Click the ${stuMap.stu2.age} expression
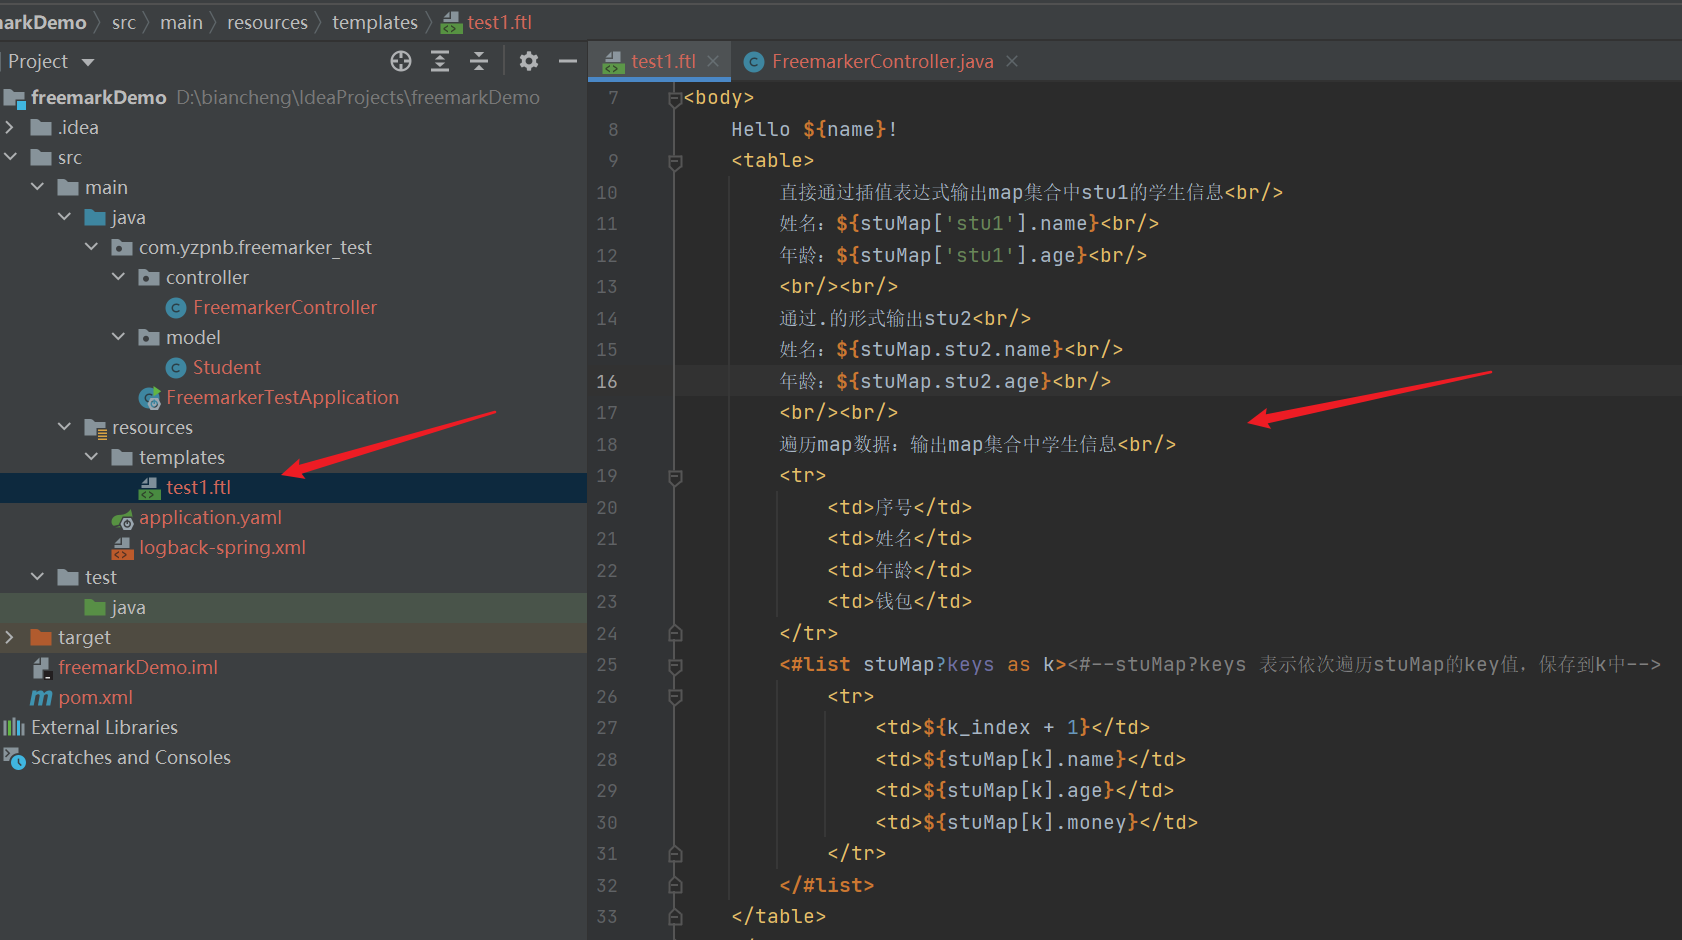The height and width of the screenshot is (940, 1682). 944,381
